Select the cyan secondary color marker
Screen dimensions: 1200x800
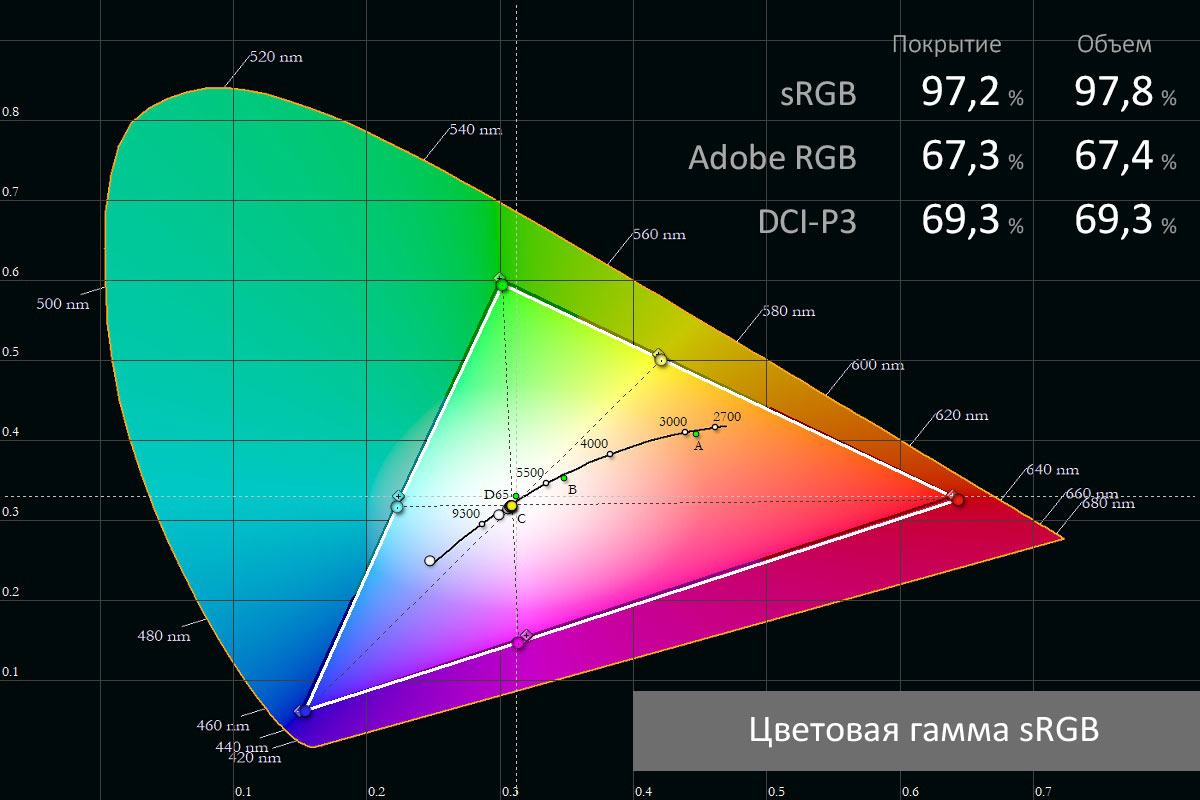coord(397,507)
